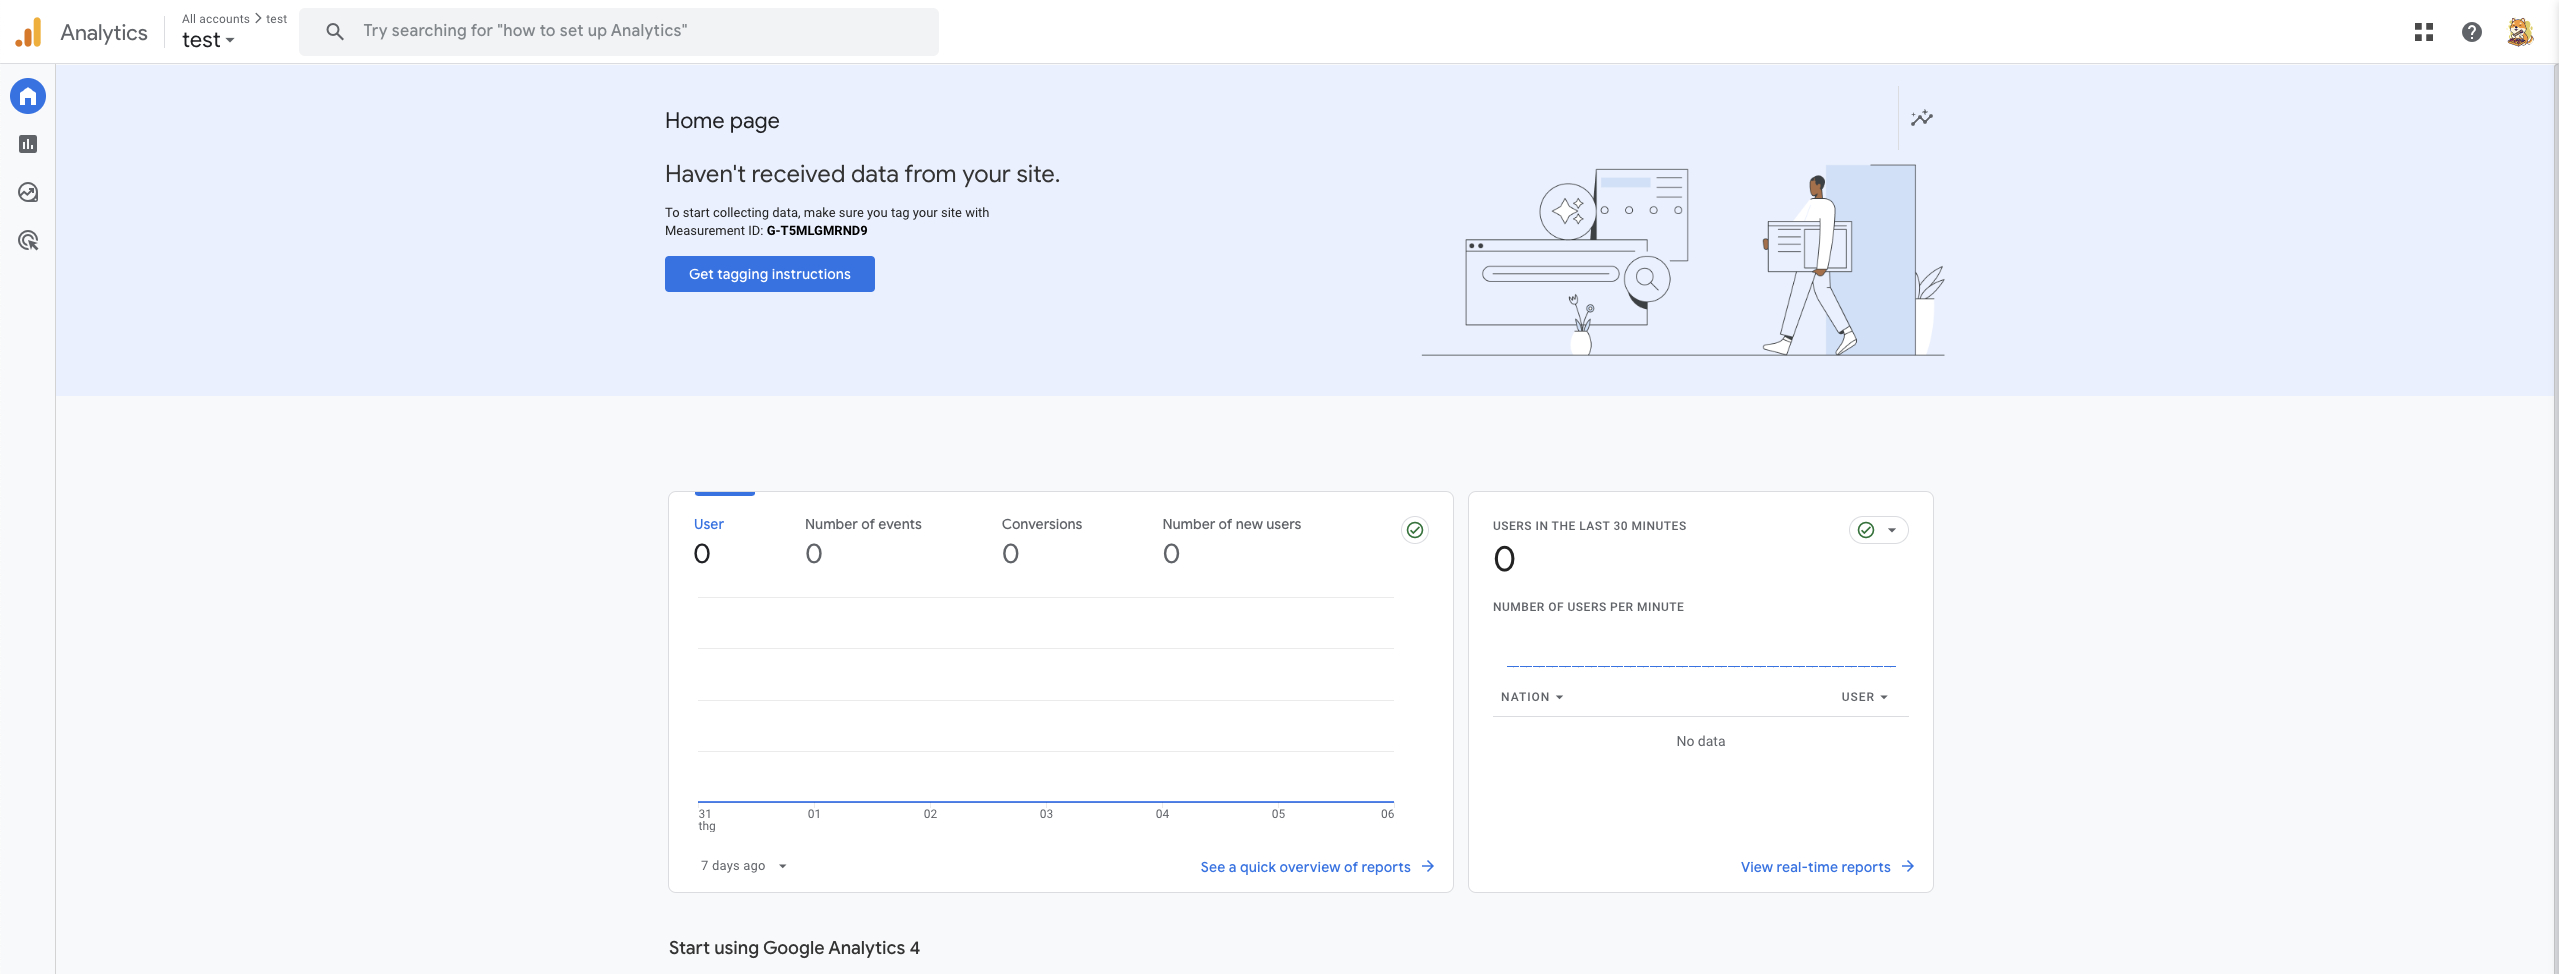Open the Help question mark icon
2559x974 pixels.
coord(2472,32)
